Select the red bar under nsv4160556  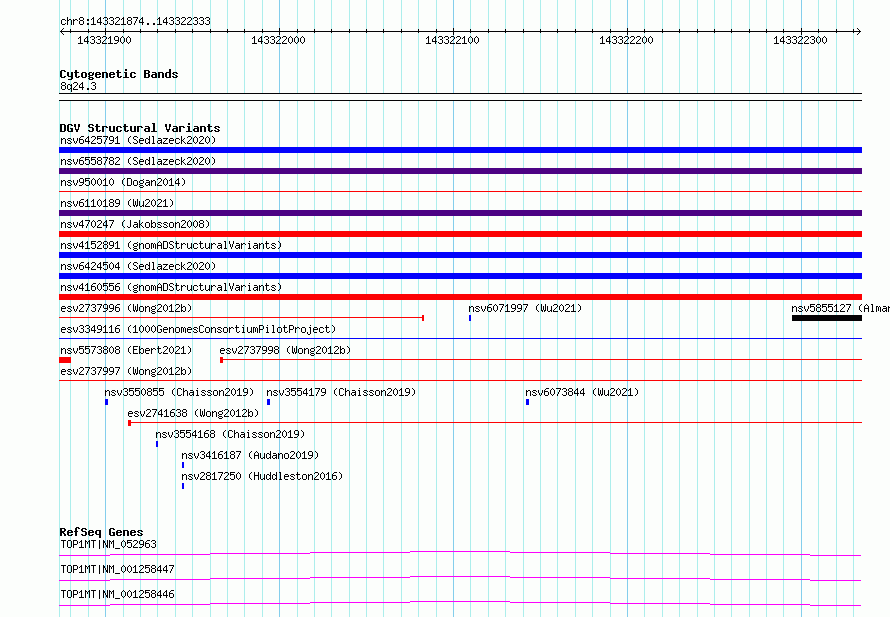pyautogui.click(x=460, y=297)
